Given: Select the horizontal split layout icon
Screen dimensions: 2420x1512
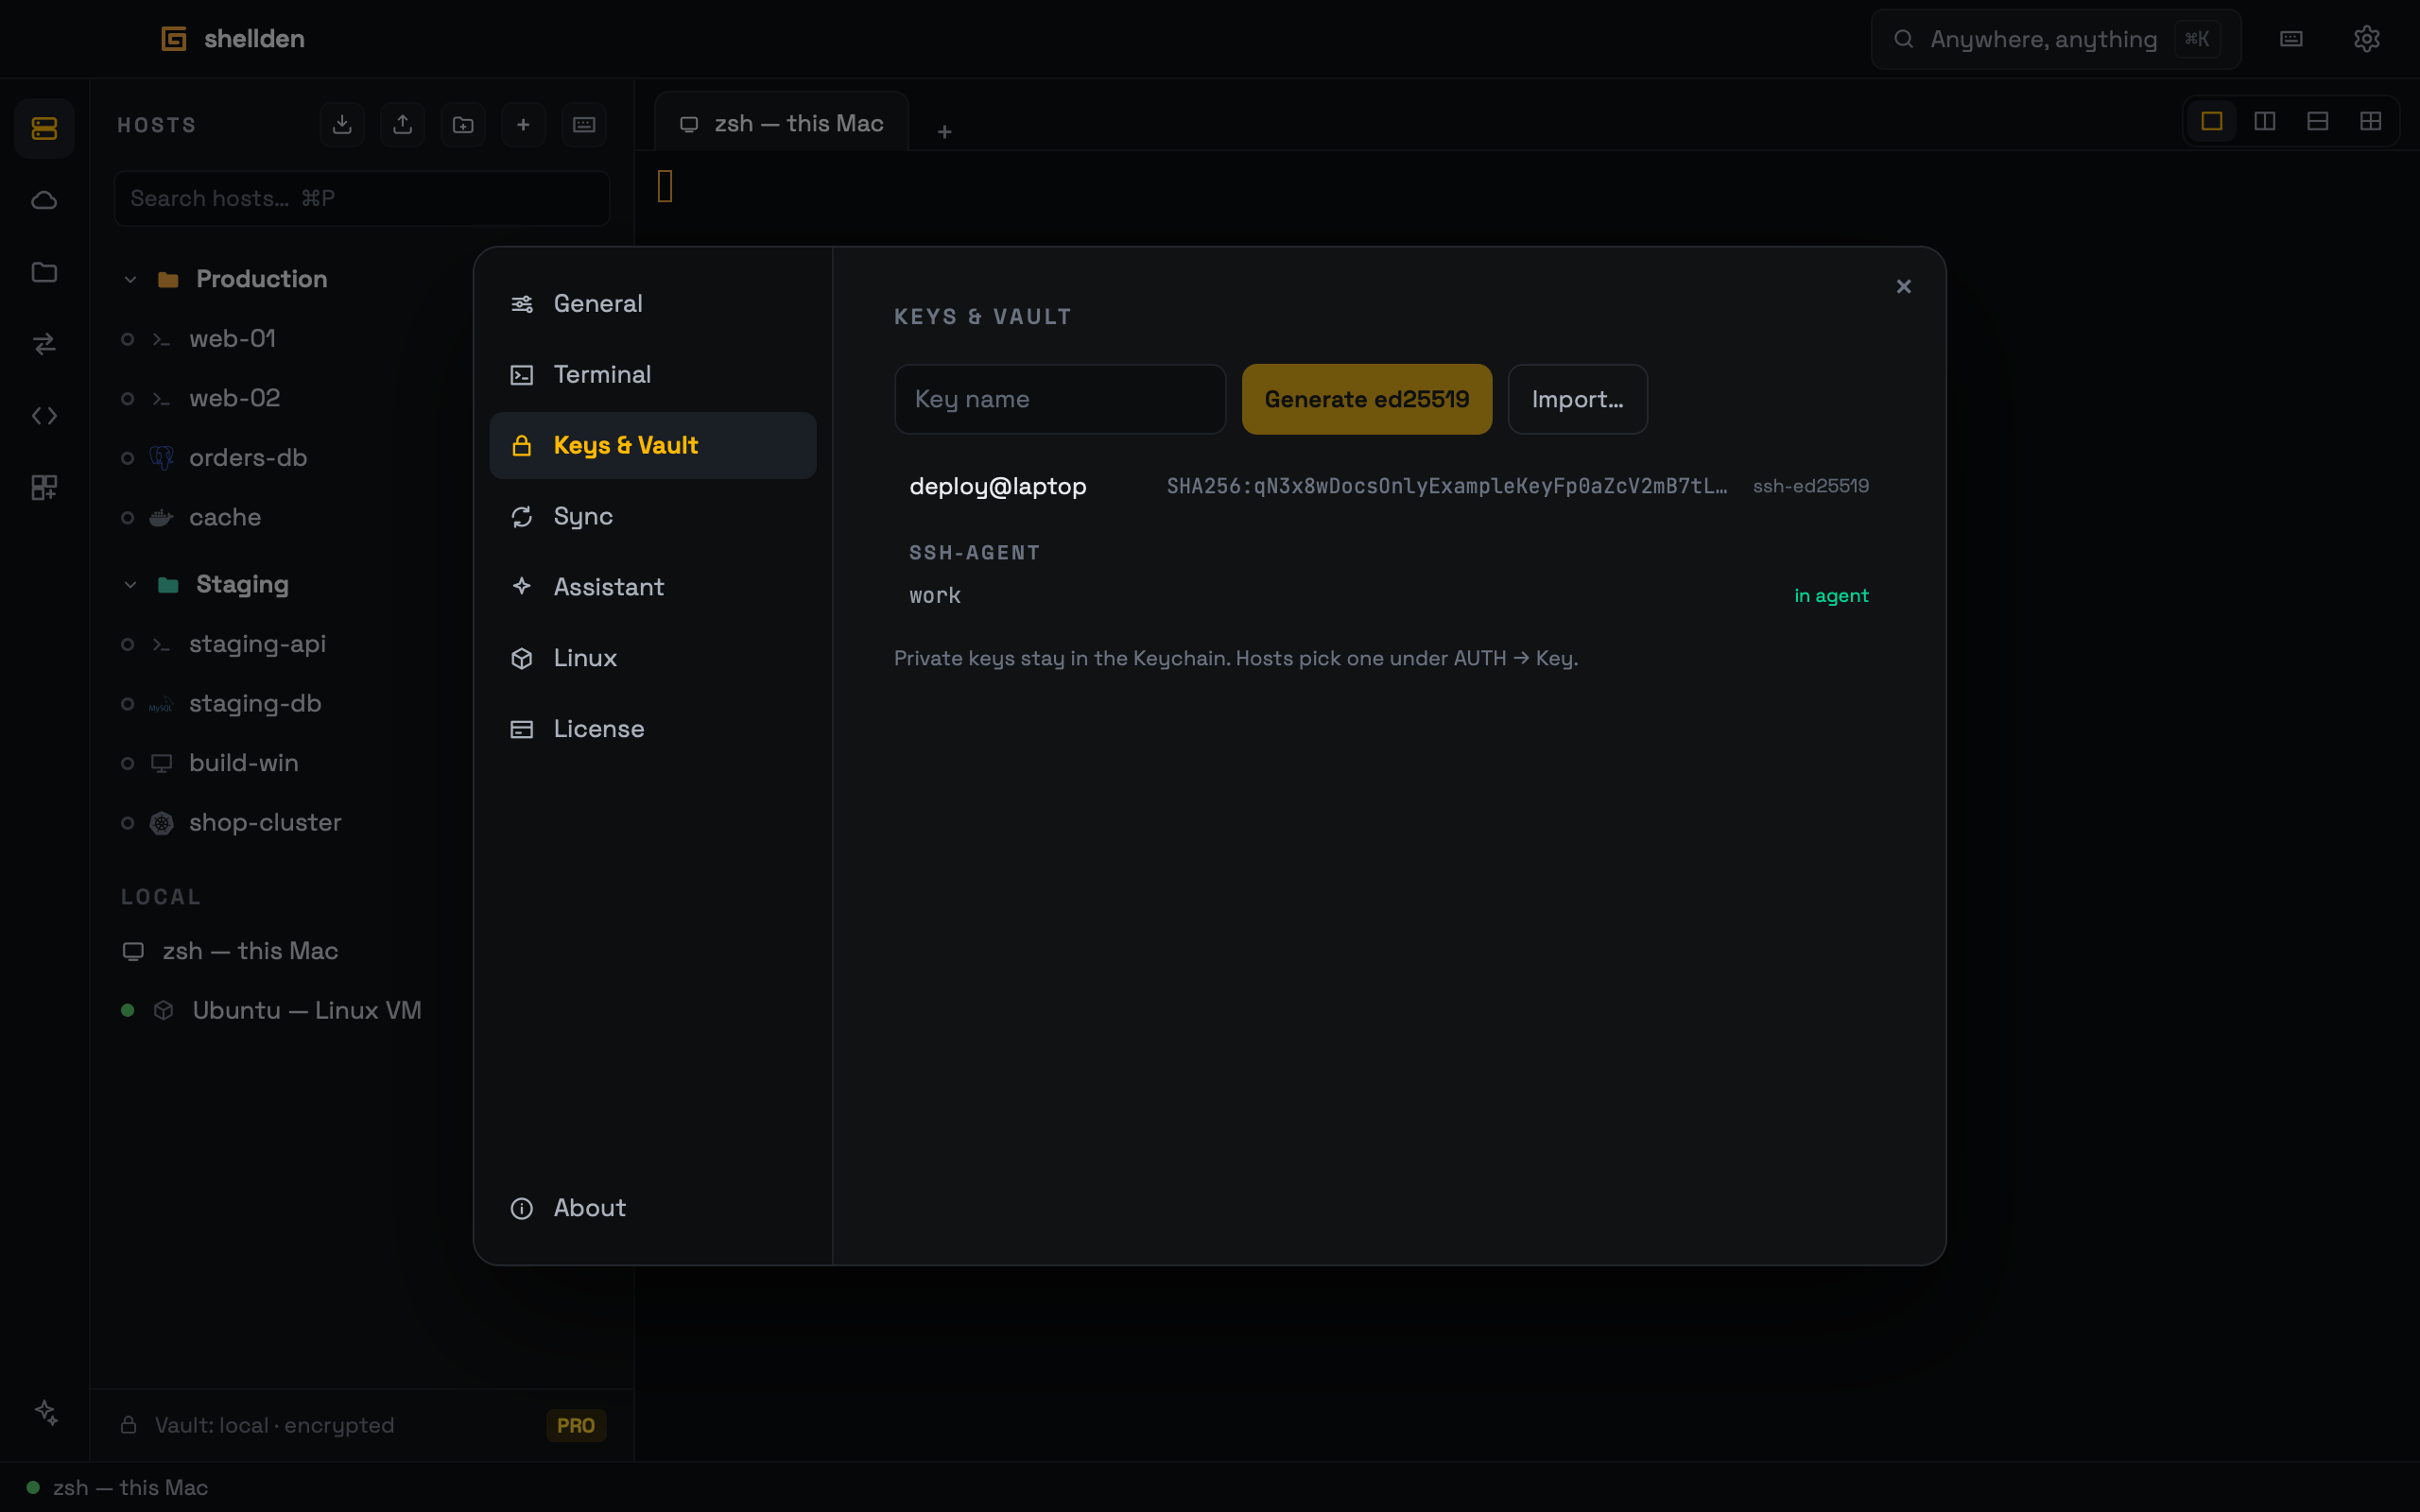Looking at the screenshot, I should (x=2318, y=121).
